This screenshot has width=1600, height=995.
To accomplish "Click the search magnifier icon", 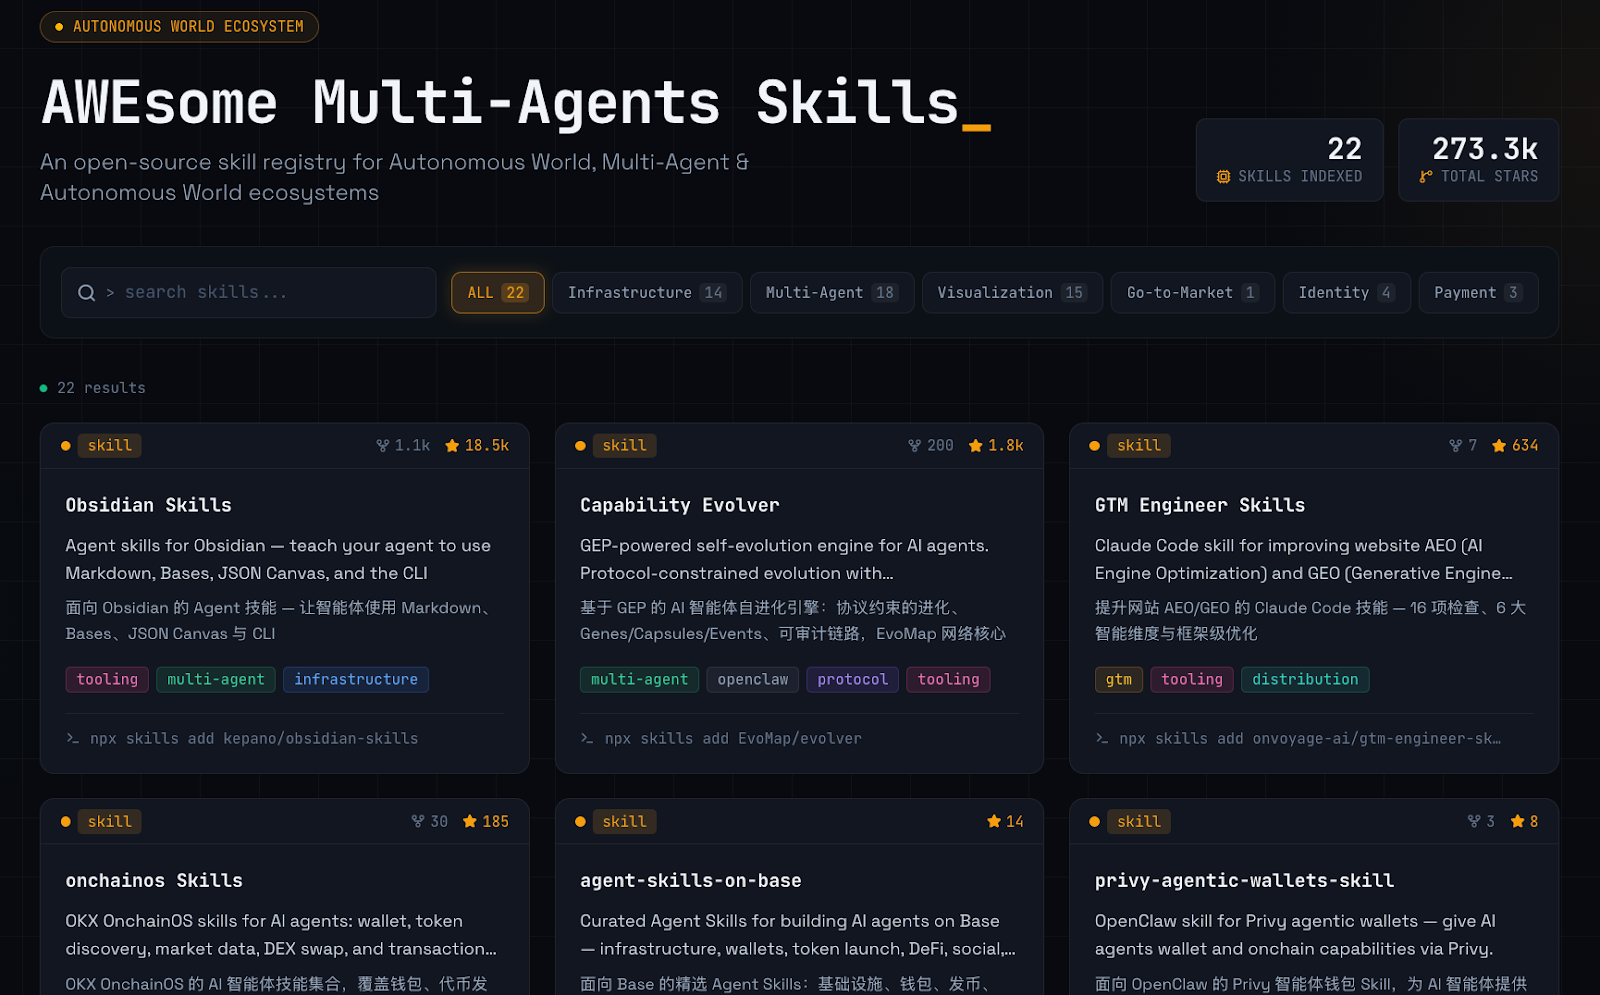I will coord(87,293).
